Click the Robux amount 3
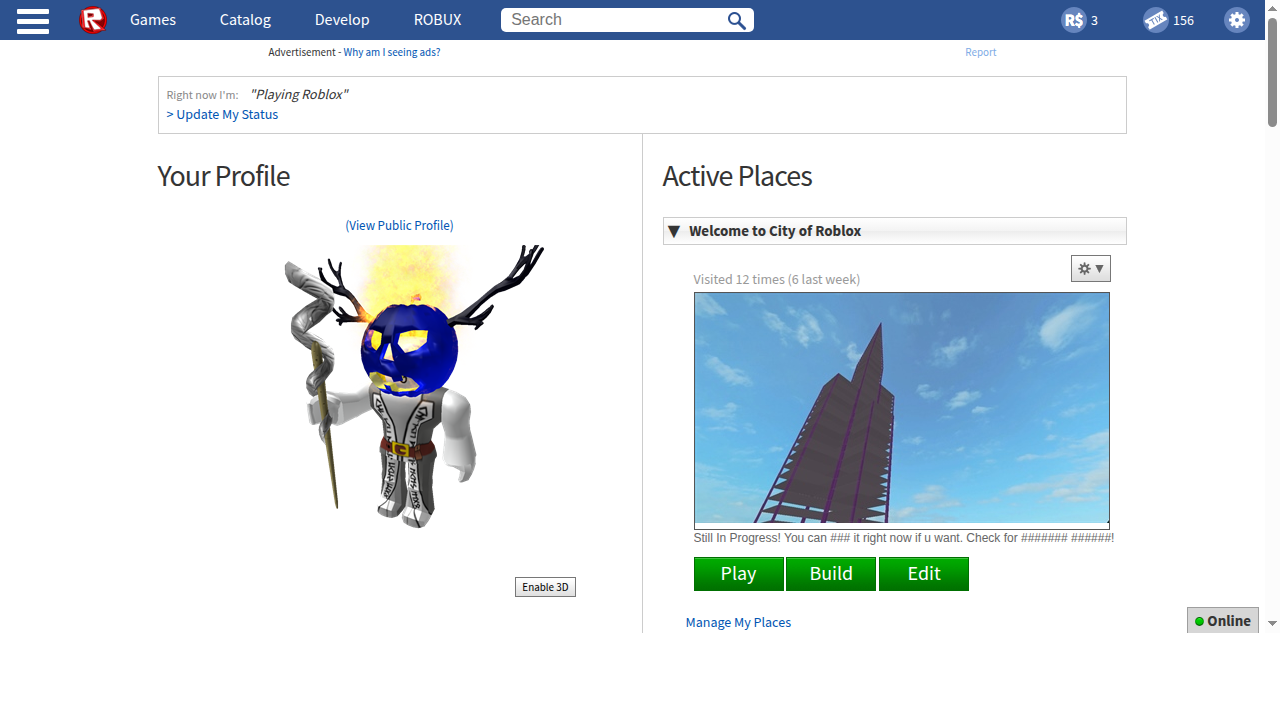The height and width of the screenshot is (720, 1280). point(1094,20)
